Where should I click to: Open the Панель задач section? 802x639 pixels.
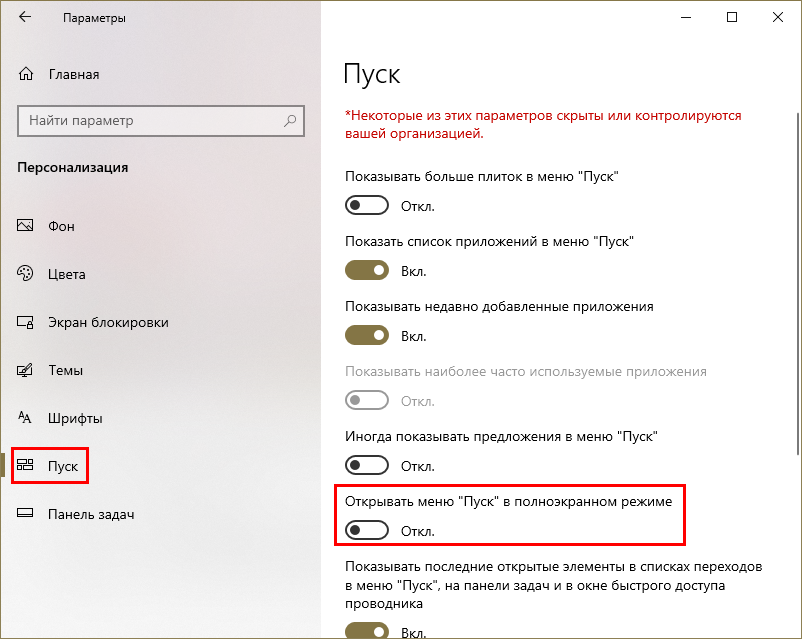coord(90,514)
